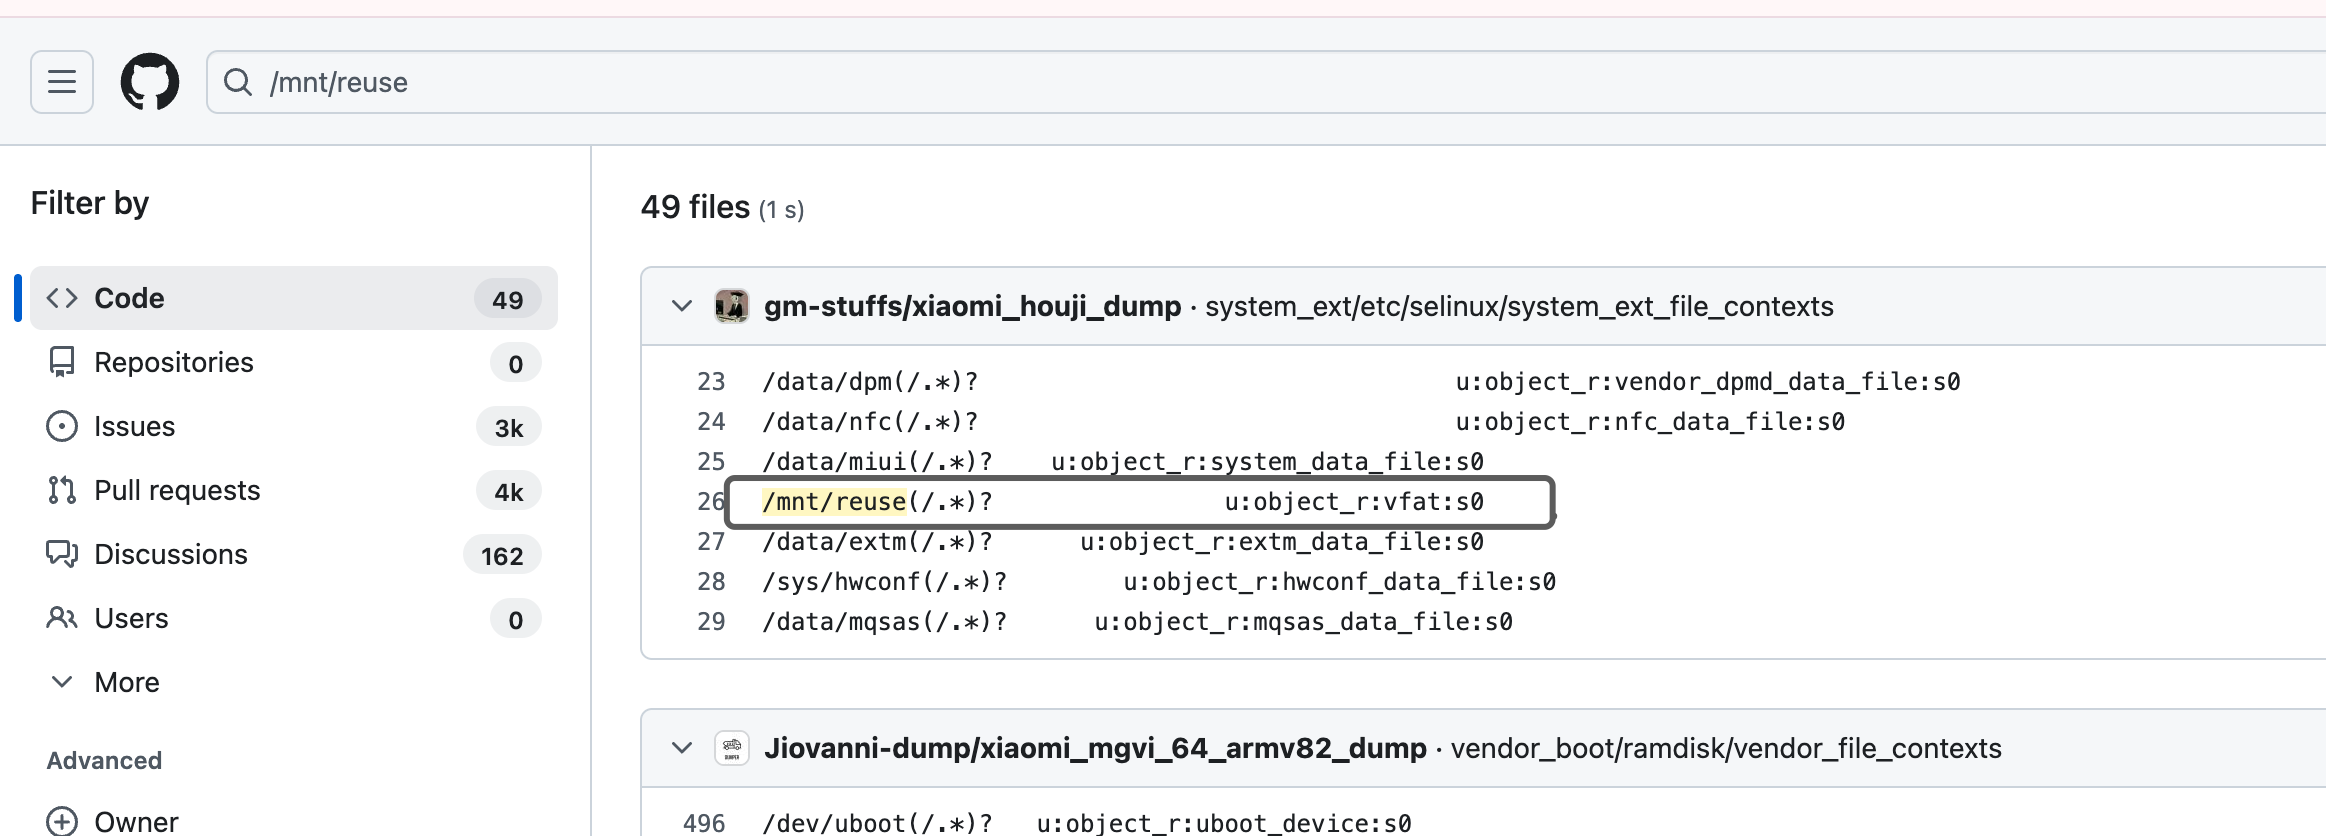Open system_ext_file_contexts file path link
This screenshot has height=836, width=2326.
point(1519,306)
